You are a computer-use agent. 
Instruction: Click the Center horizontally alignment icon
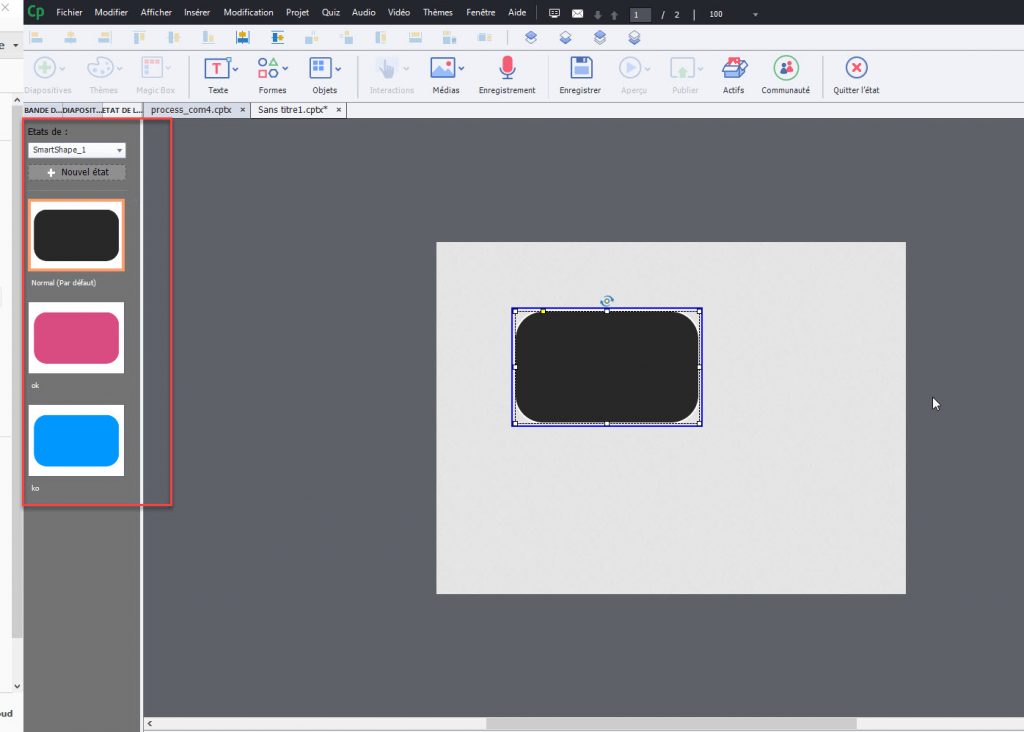(x=71, y=38)
